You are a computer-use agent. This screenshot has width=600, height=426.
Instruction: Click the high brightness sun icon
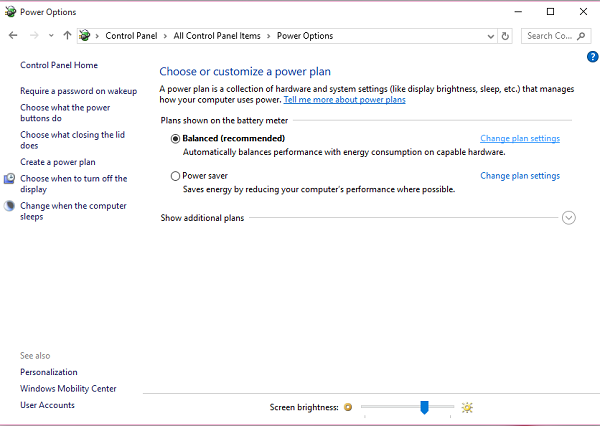(467, 407)
